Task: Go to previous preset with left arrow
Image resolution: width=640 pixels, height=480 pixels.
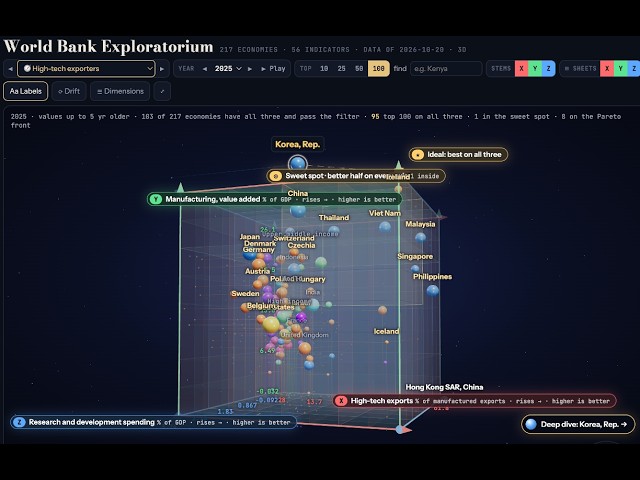Action: tap(10, 69)
